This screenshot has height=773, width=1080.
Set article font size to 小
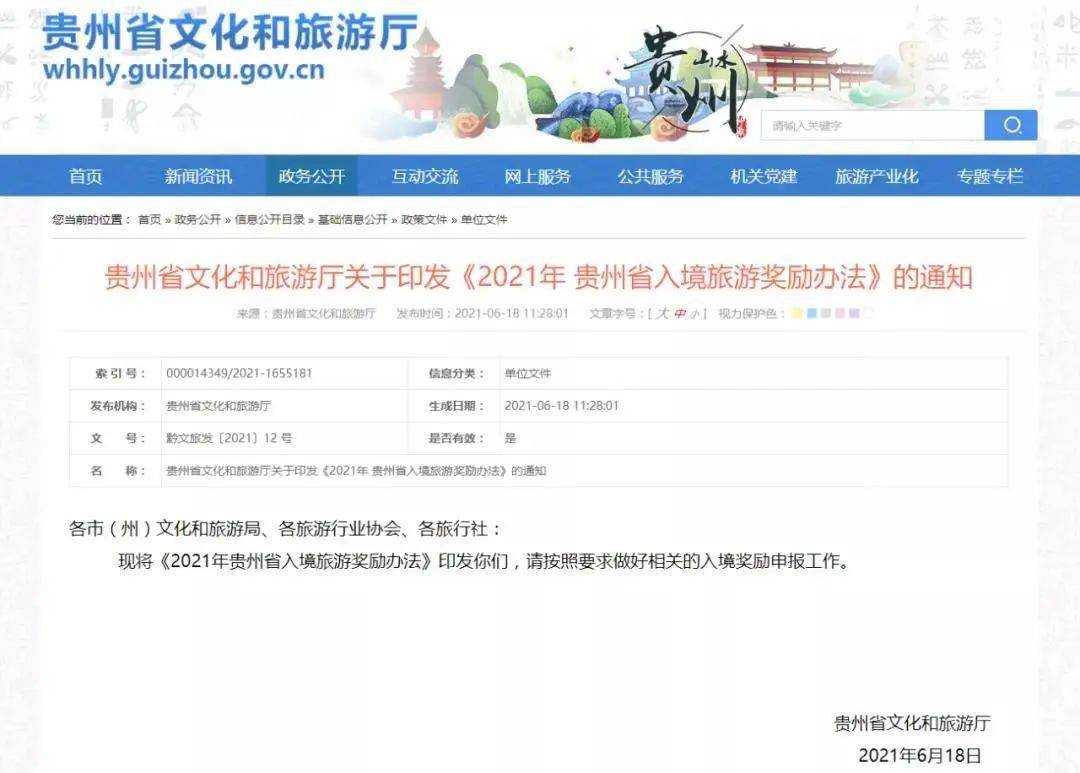(696, 313)
